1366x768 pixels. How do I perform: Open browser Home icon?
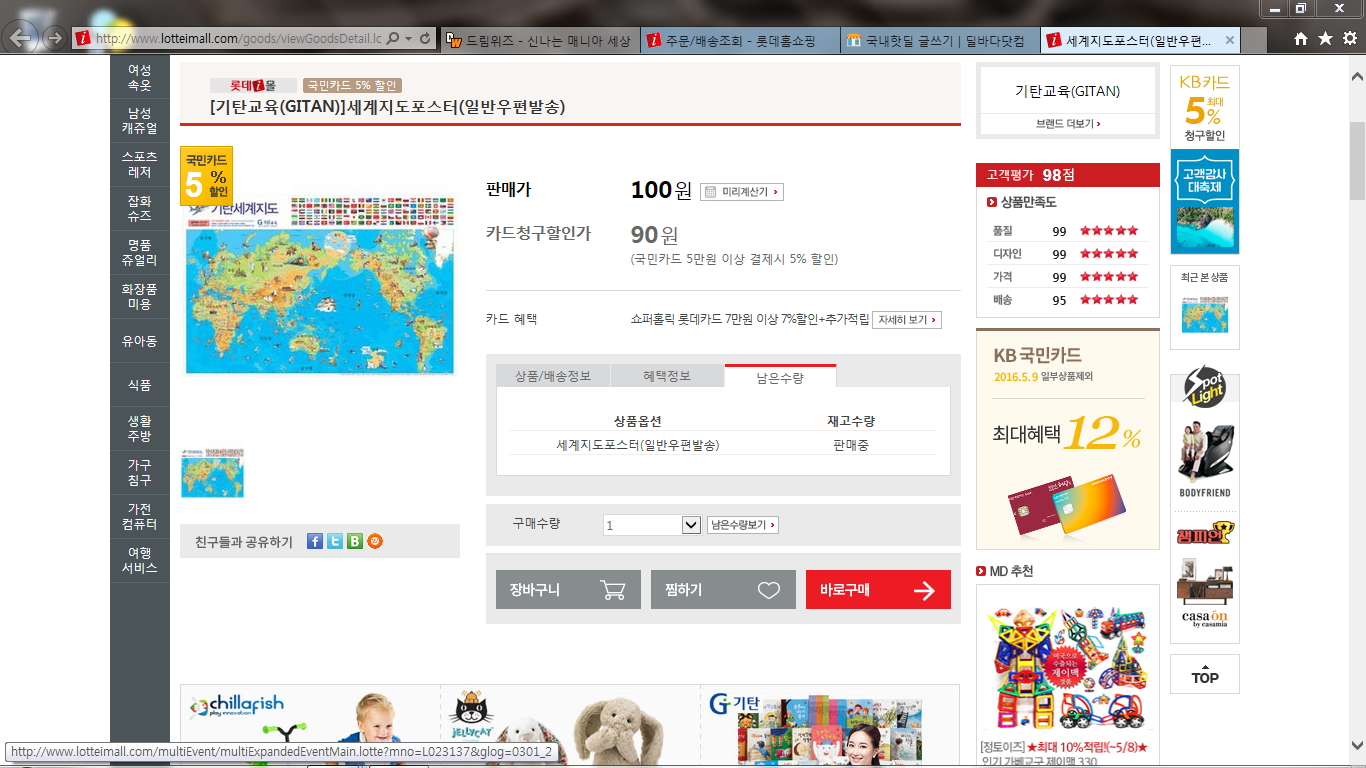tap(1301, 39)
